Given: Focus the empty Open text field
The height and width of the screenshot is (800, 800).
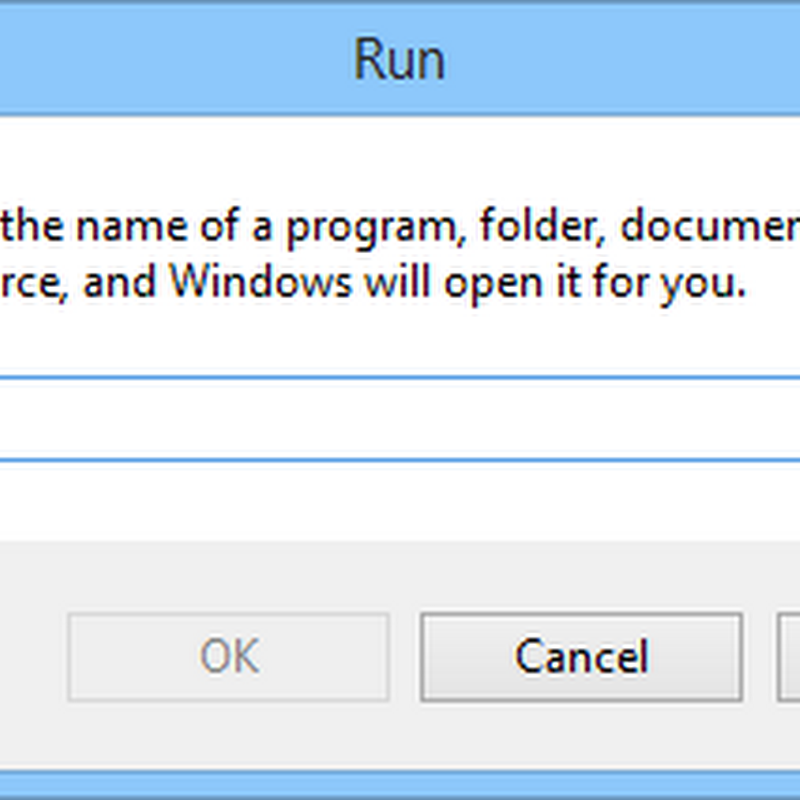Looking at the screenshot, I should tap(400, 419).
